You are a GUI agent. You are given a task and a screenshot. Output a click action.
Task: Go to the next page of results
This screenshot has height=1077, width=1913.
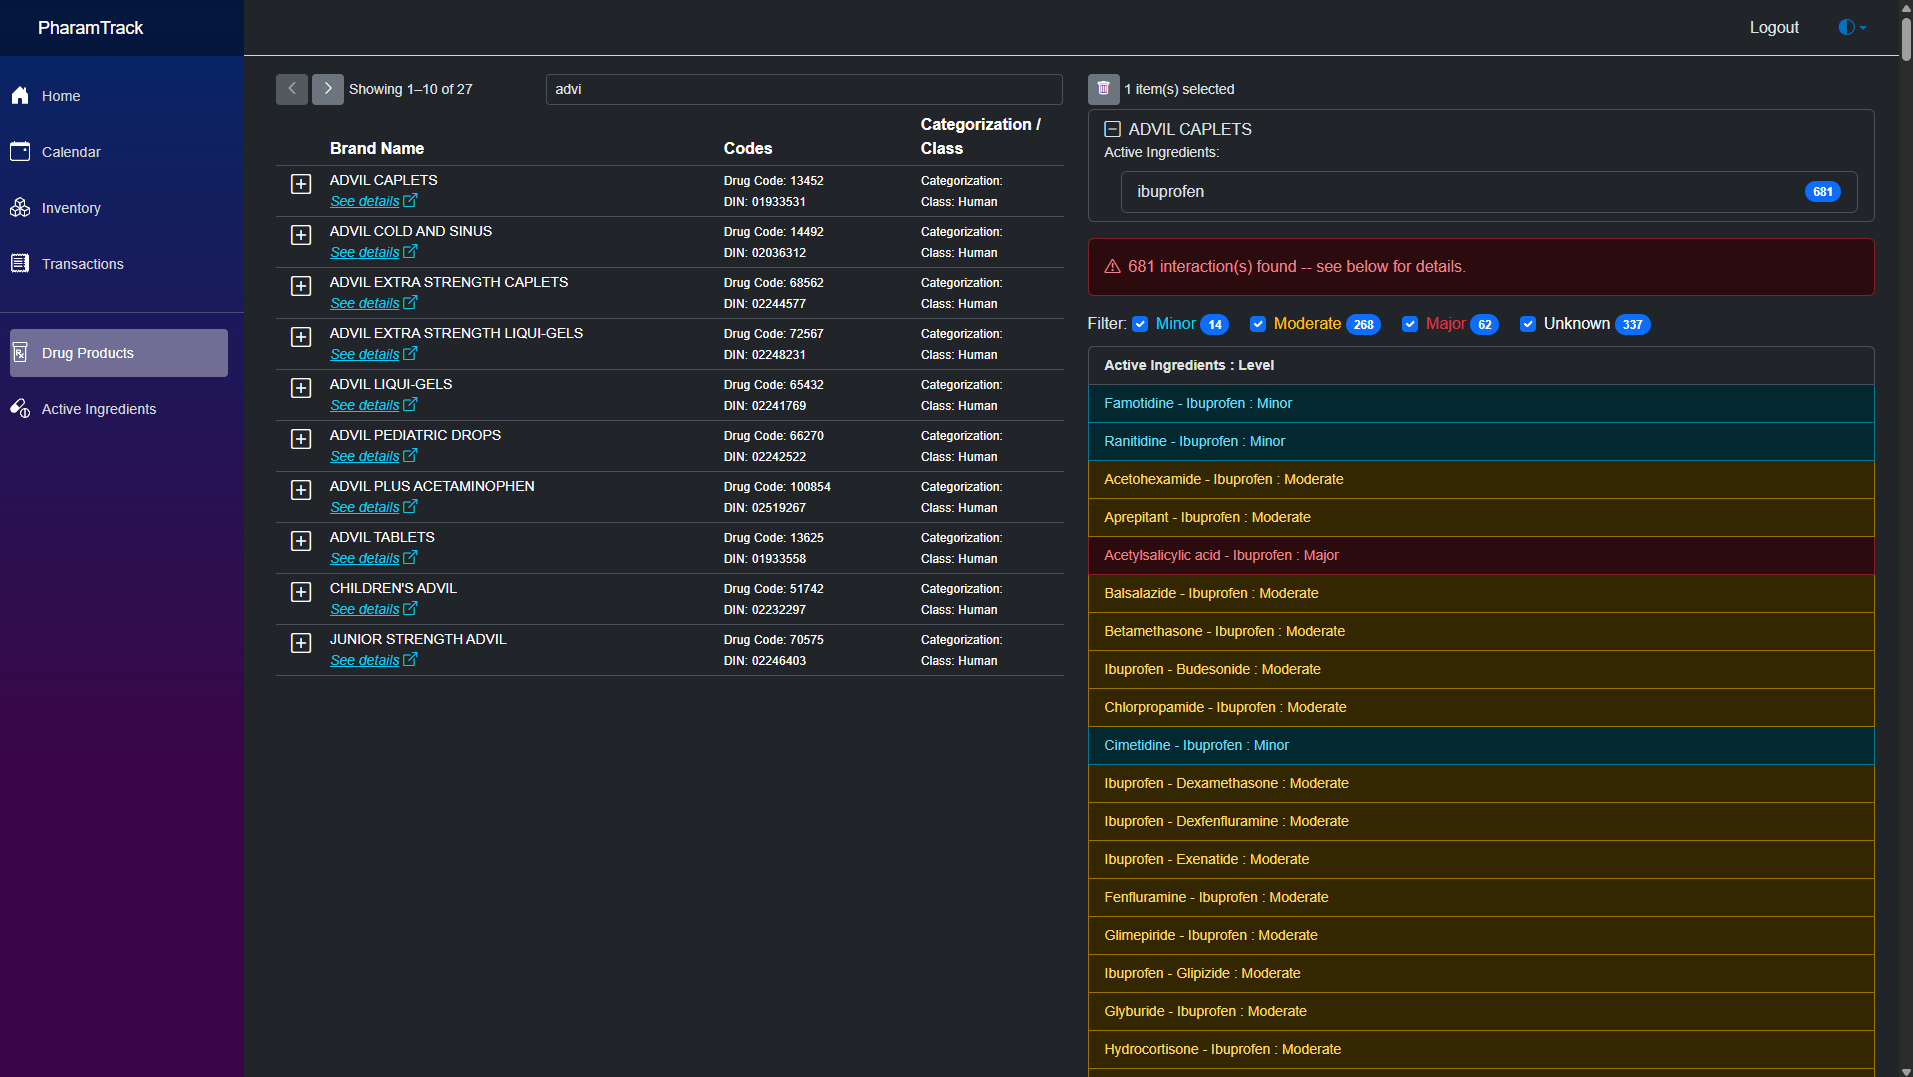(x=327, y=89)
